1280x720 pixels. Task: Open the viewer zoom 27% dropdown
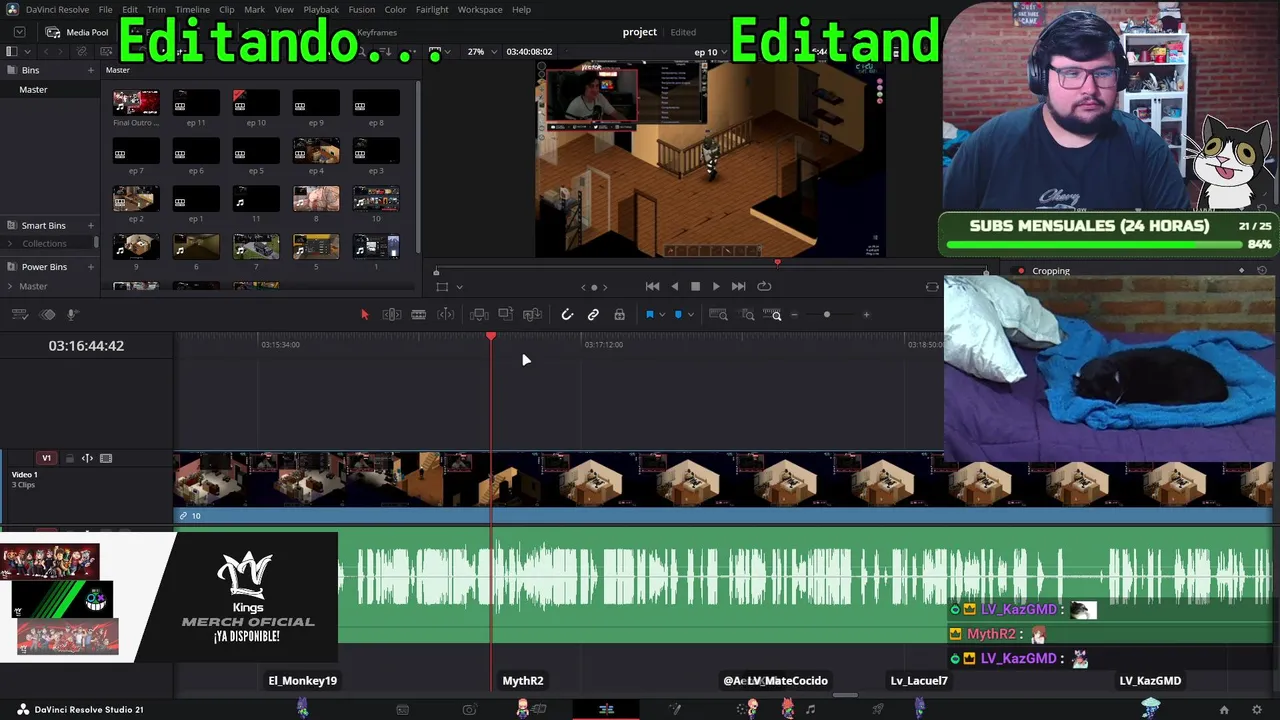tap(482, 52)
